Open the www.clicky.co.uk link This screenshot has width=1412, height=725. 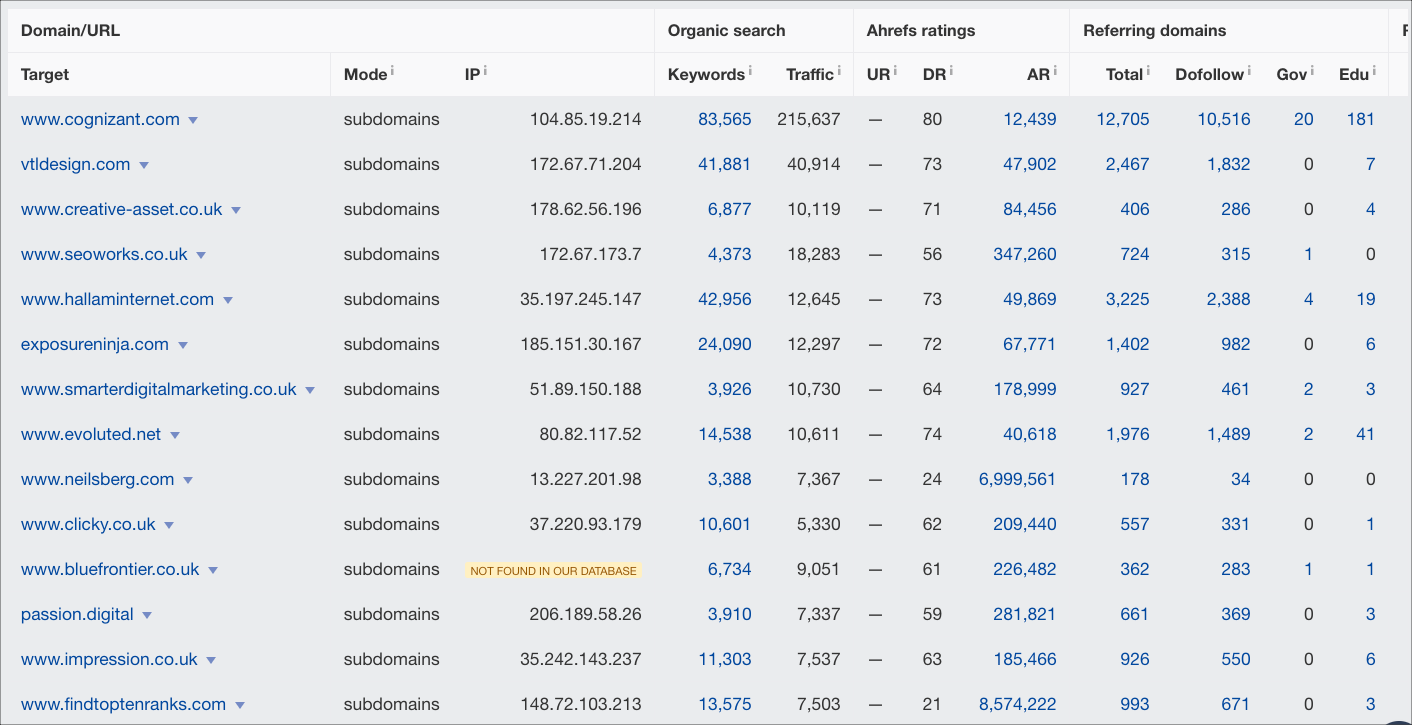click(88, 525)
